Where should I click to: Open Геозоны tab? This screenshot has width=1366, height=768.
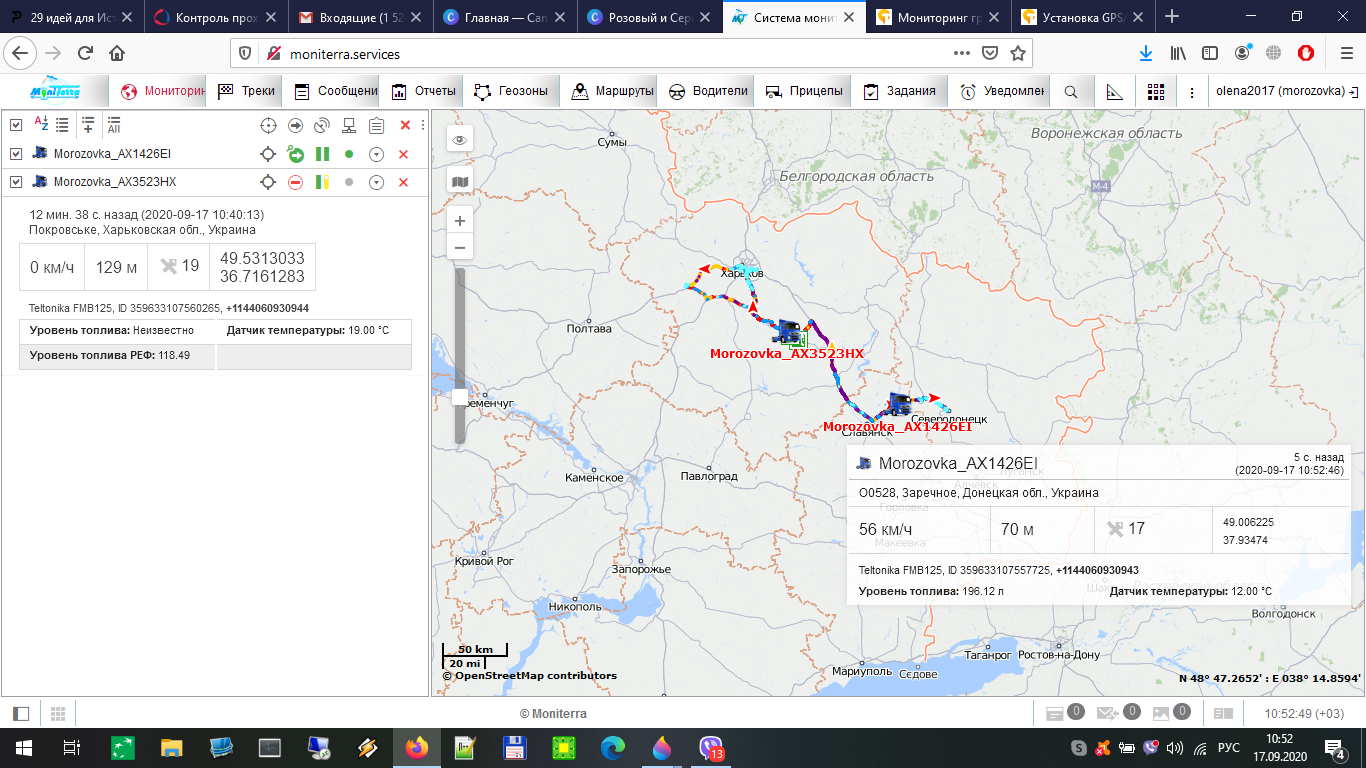tap(512, 91)
